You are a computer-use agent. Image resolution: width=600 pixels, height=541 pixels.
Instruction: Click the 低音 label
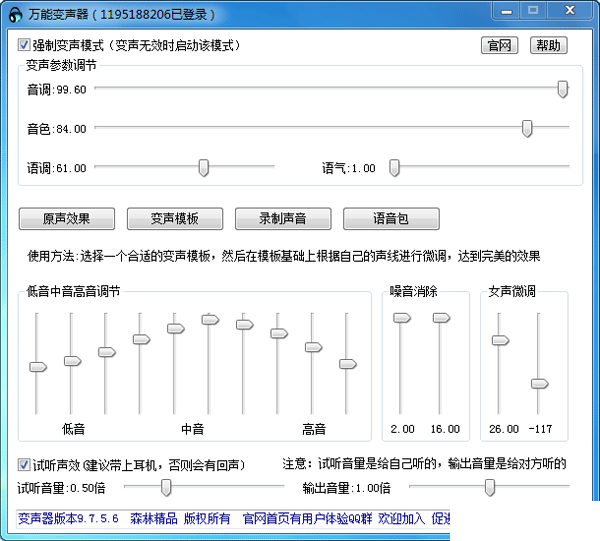point(73,429)
